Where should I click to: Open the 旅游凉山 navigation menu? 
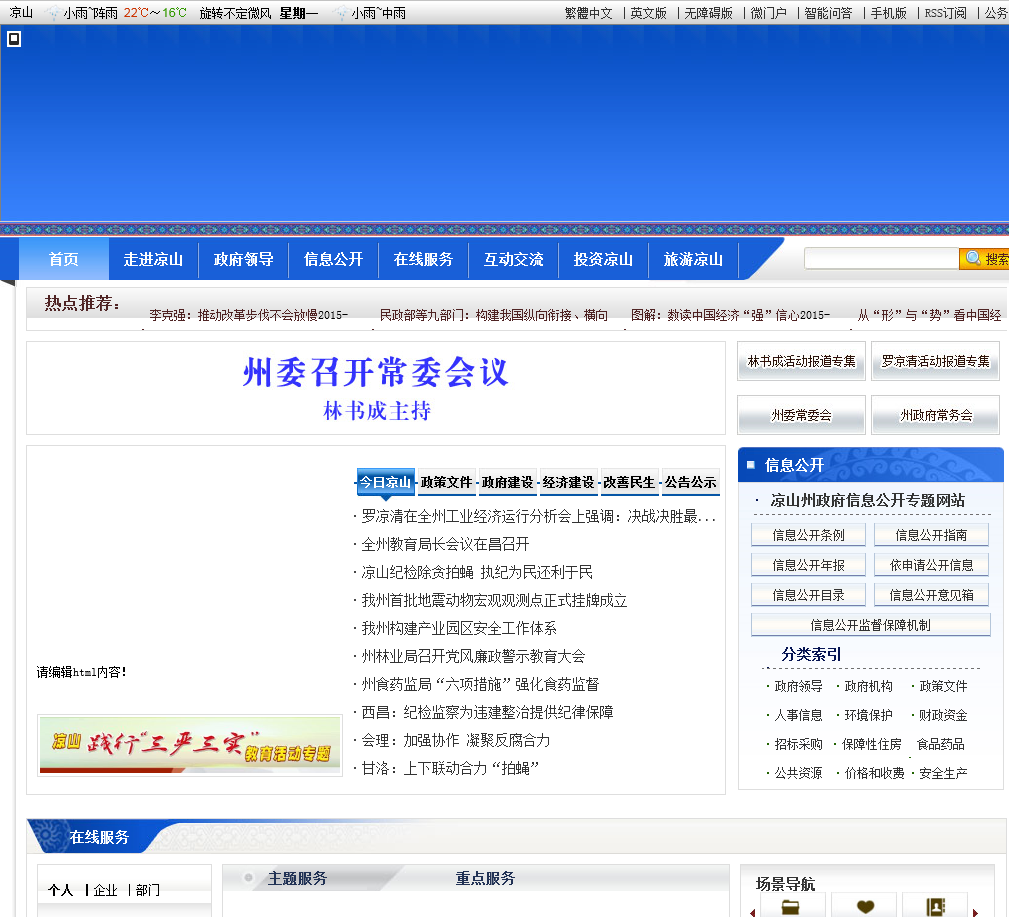click(x=693, y=259)
